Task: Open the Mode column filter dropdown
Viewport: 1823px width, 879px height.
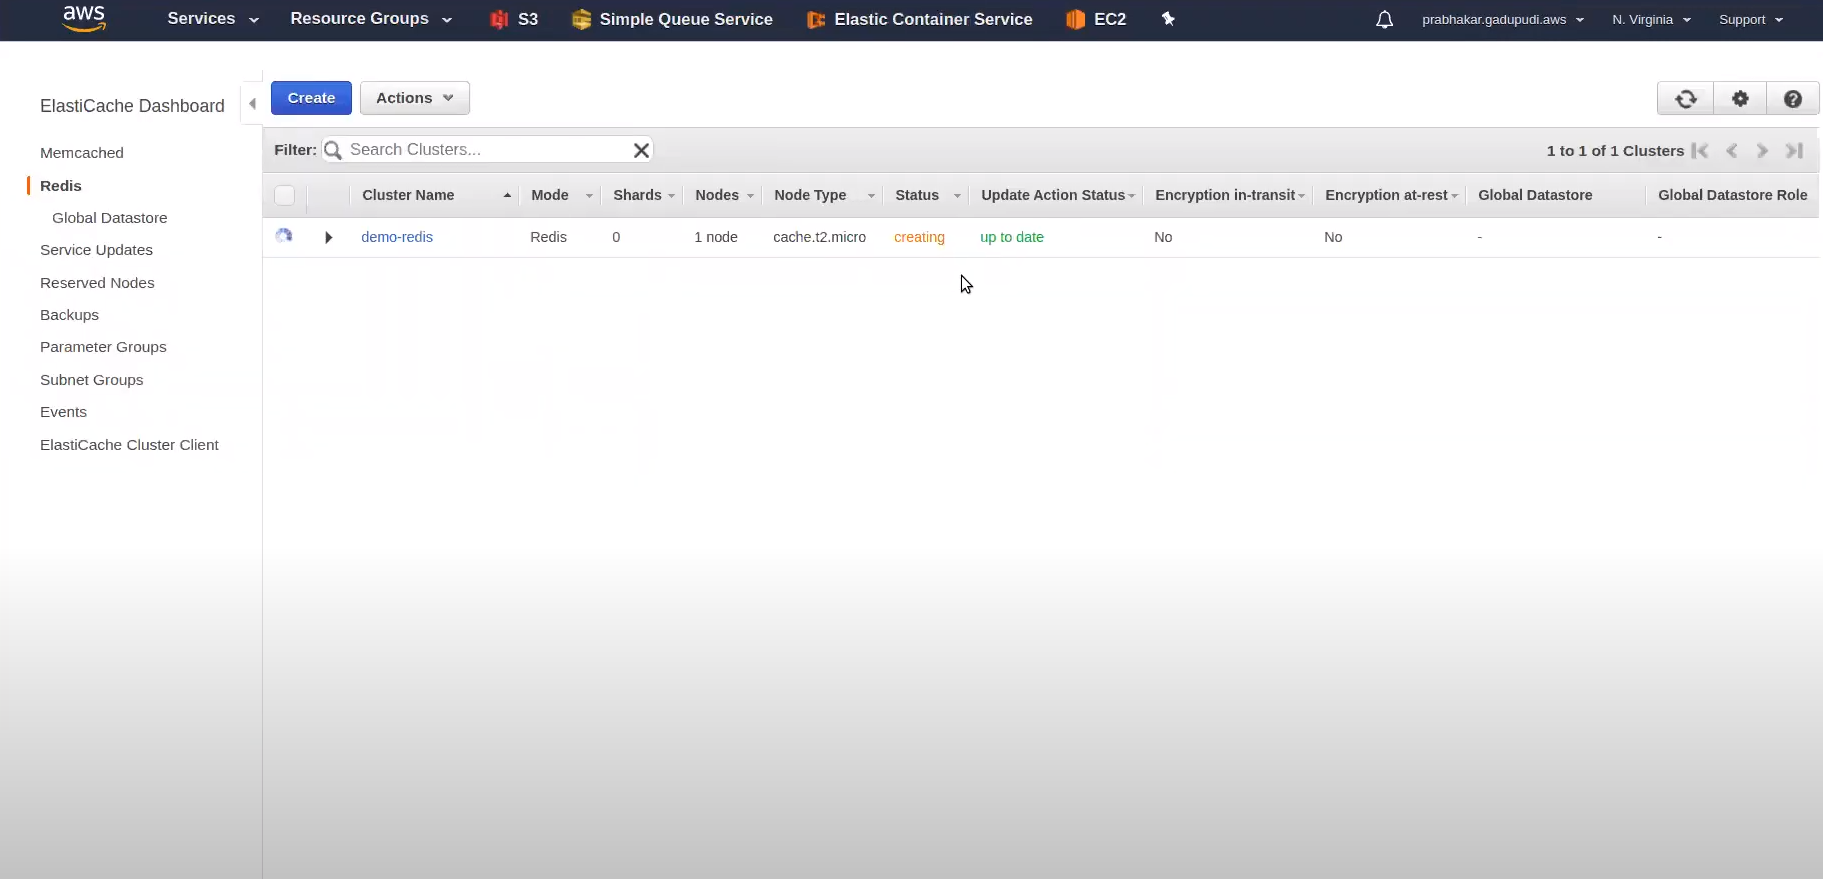Action: point(589,196)
